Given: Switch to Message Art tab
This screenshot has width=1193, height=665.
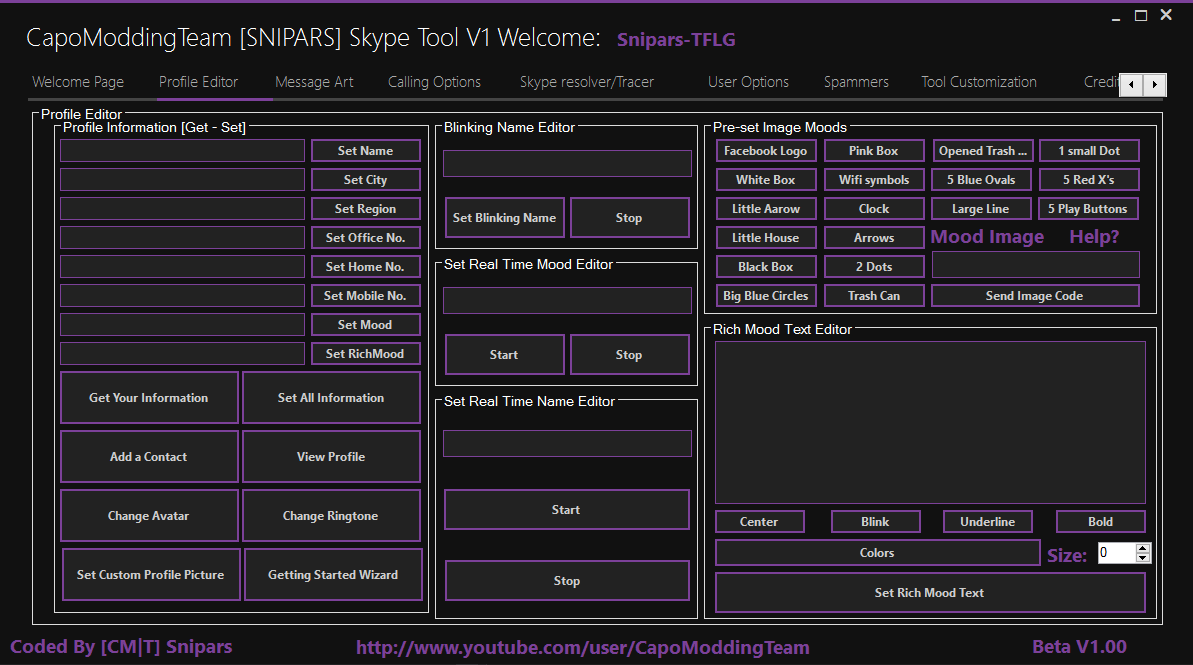Looking at the screenshot, I should coord(314,82).
